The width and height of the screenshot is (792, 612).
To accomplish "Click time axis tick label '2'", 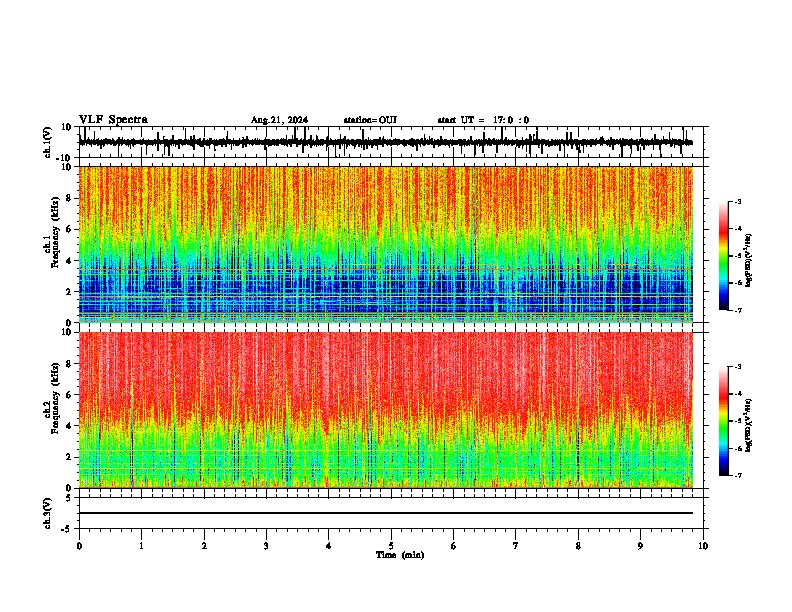I will (x=204, y=546).
